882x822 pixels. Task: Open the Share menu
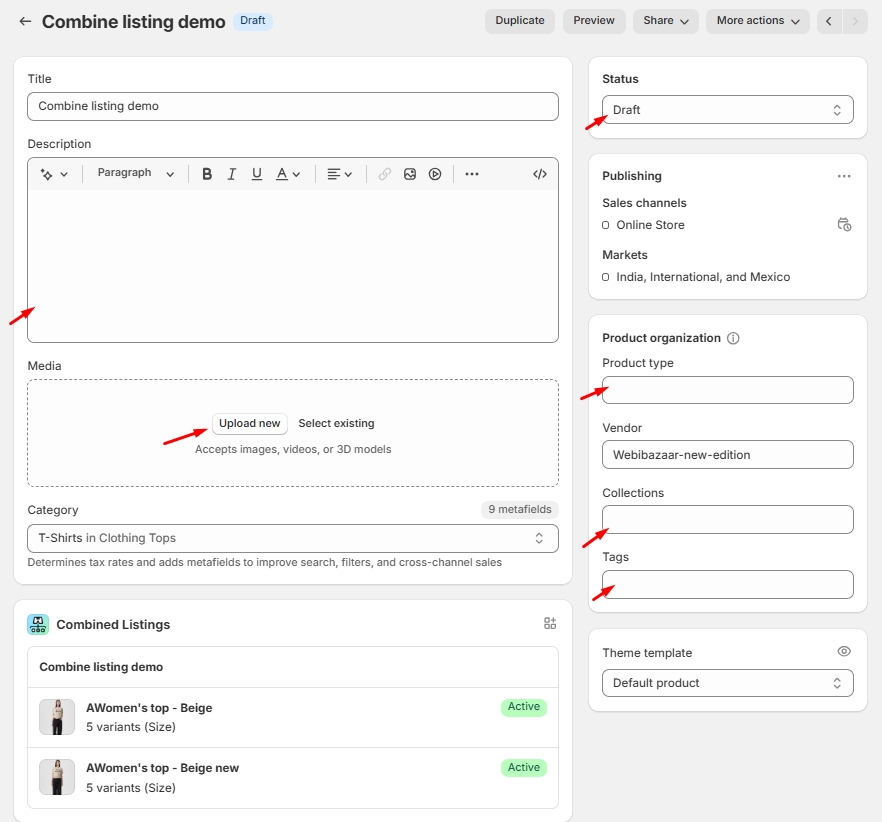click(665, 21)
